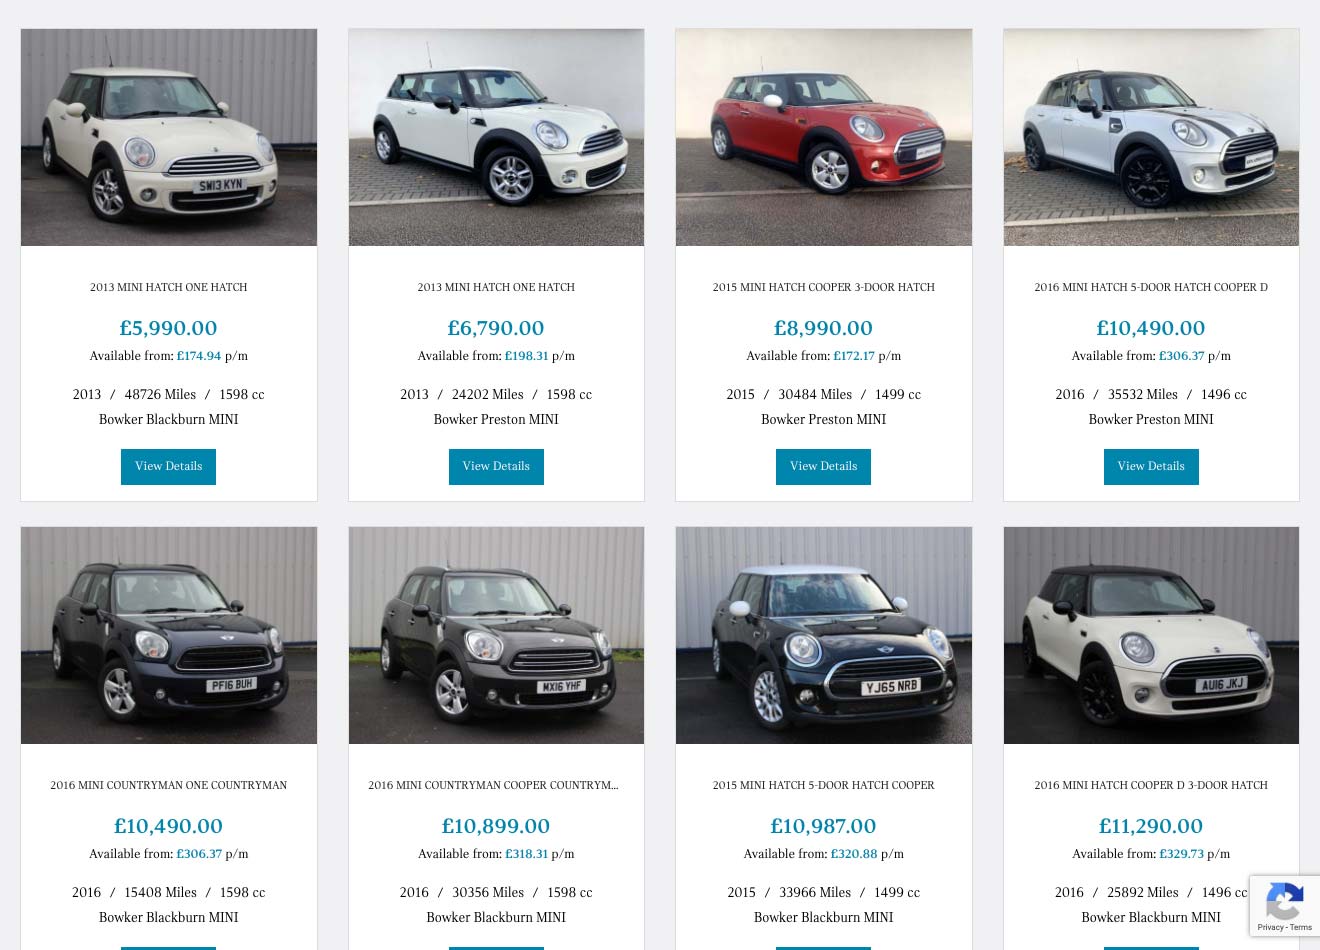
Task: Open 2016 Mini Countryman One Countryman title
Action: 168,786
